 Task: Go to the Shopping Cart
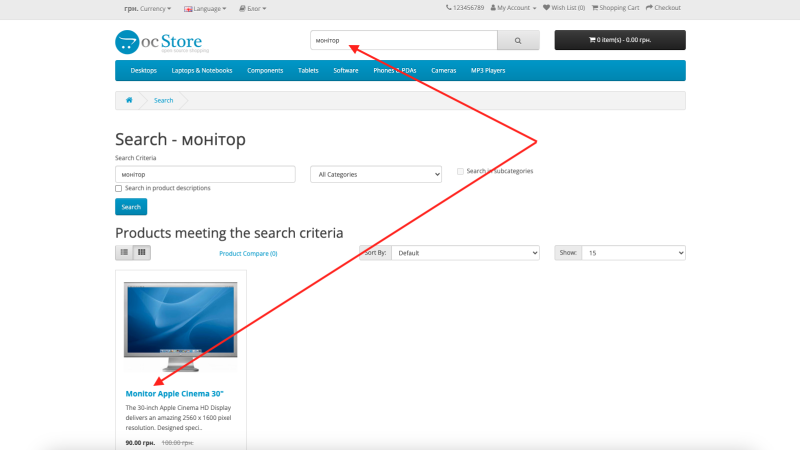pos(615,8)
